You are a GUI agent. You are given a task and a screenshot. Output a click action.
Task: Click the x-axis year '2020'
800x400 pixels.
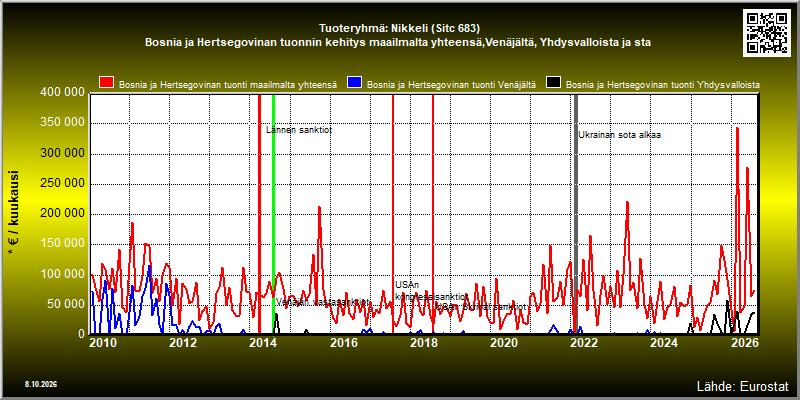click(x=503, y=342)
